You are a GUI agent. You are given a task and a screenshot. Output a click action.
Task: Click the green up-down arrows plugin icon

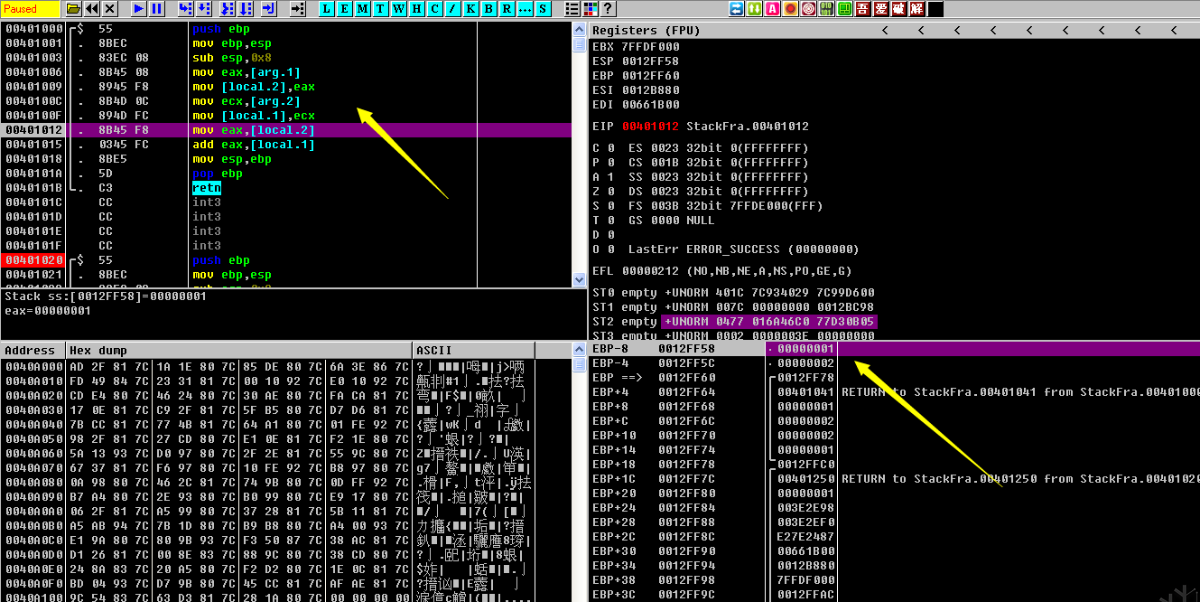[x=754, y=9]
